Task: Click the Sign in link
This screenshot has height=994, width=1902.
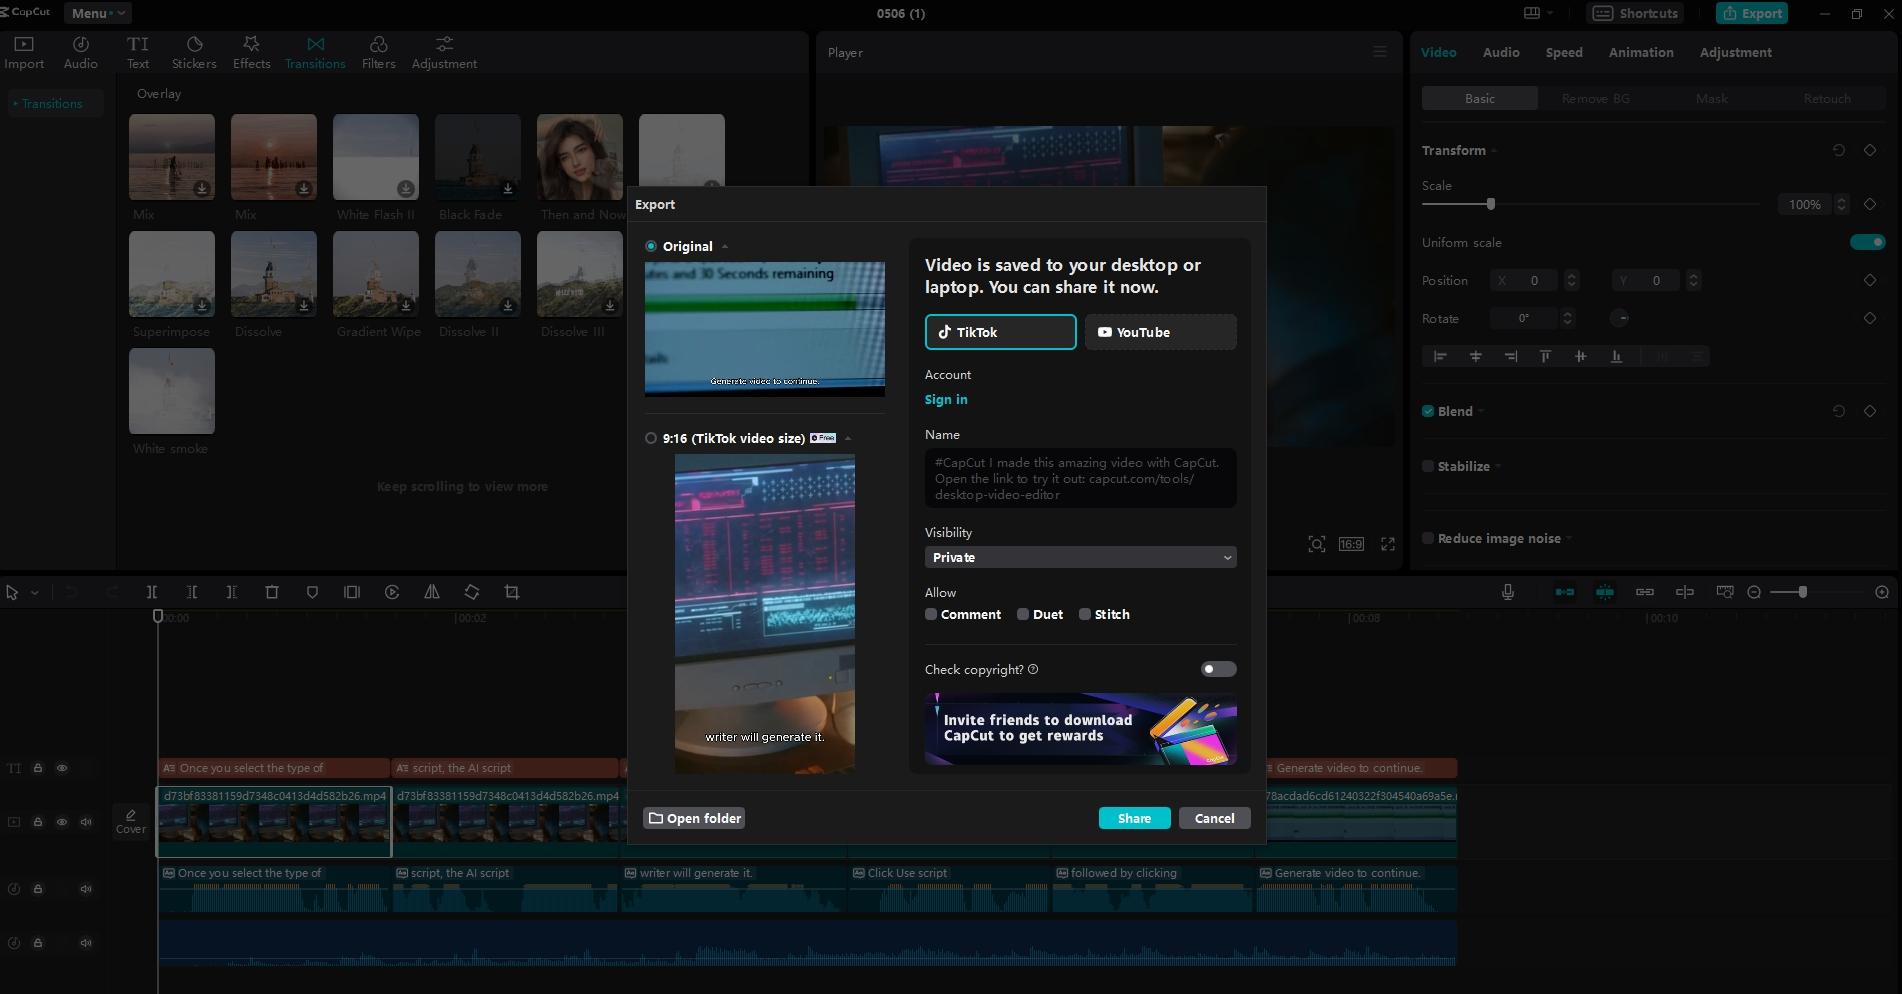Action: point(946,399)
